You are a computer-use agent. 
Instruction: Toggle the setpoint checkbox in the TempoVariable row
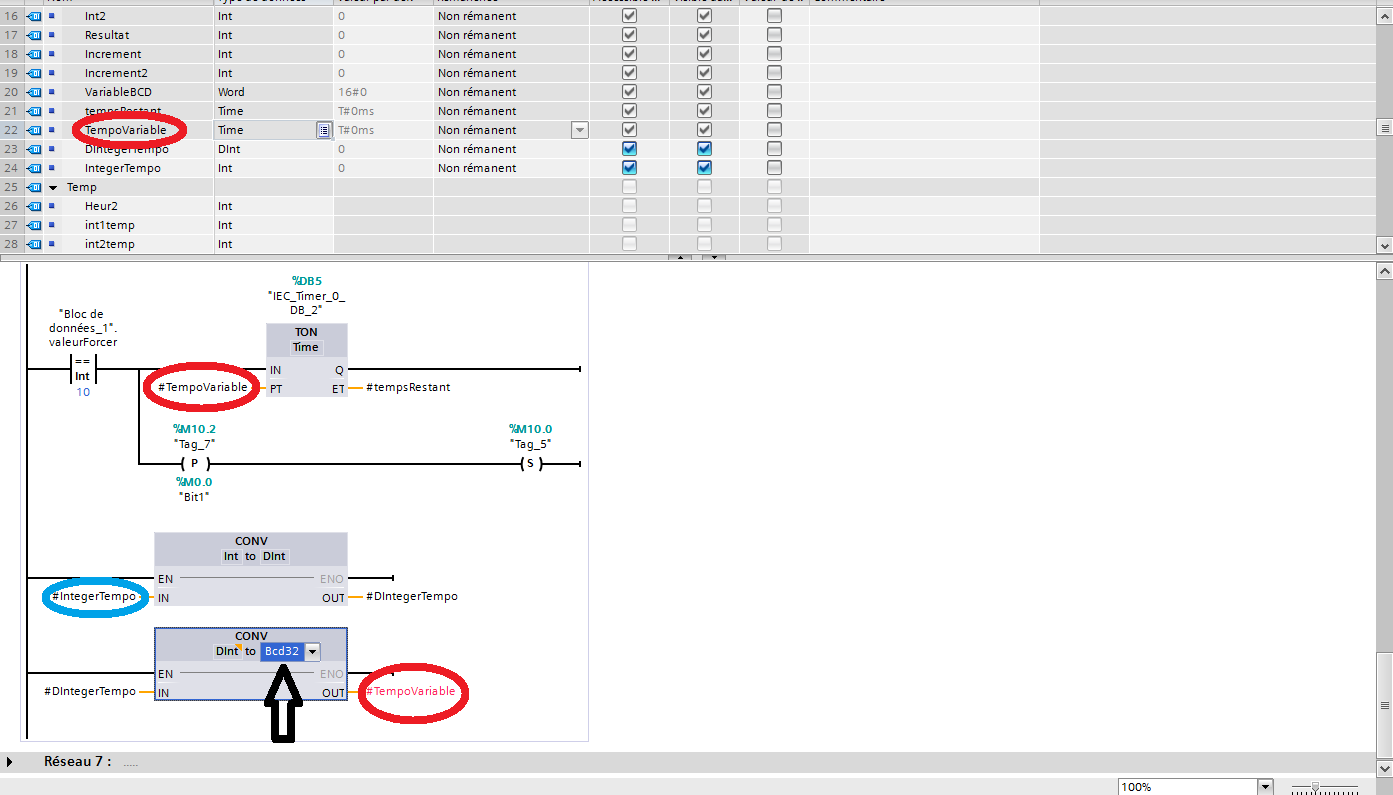[x=774, y=130]
